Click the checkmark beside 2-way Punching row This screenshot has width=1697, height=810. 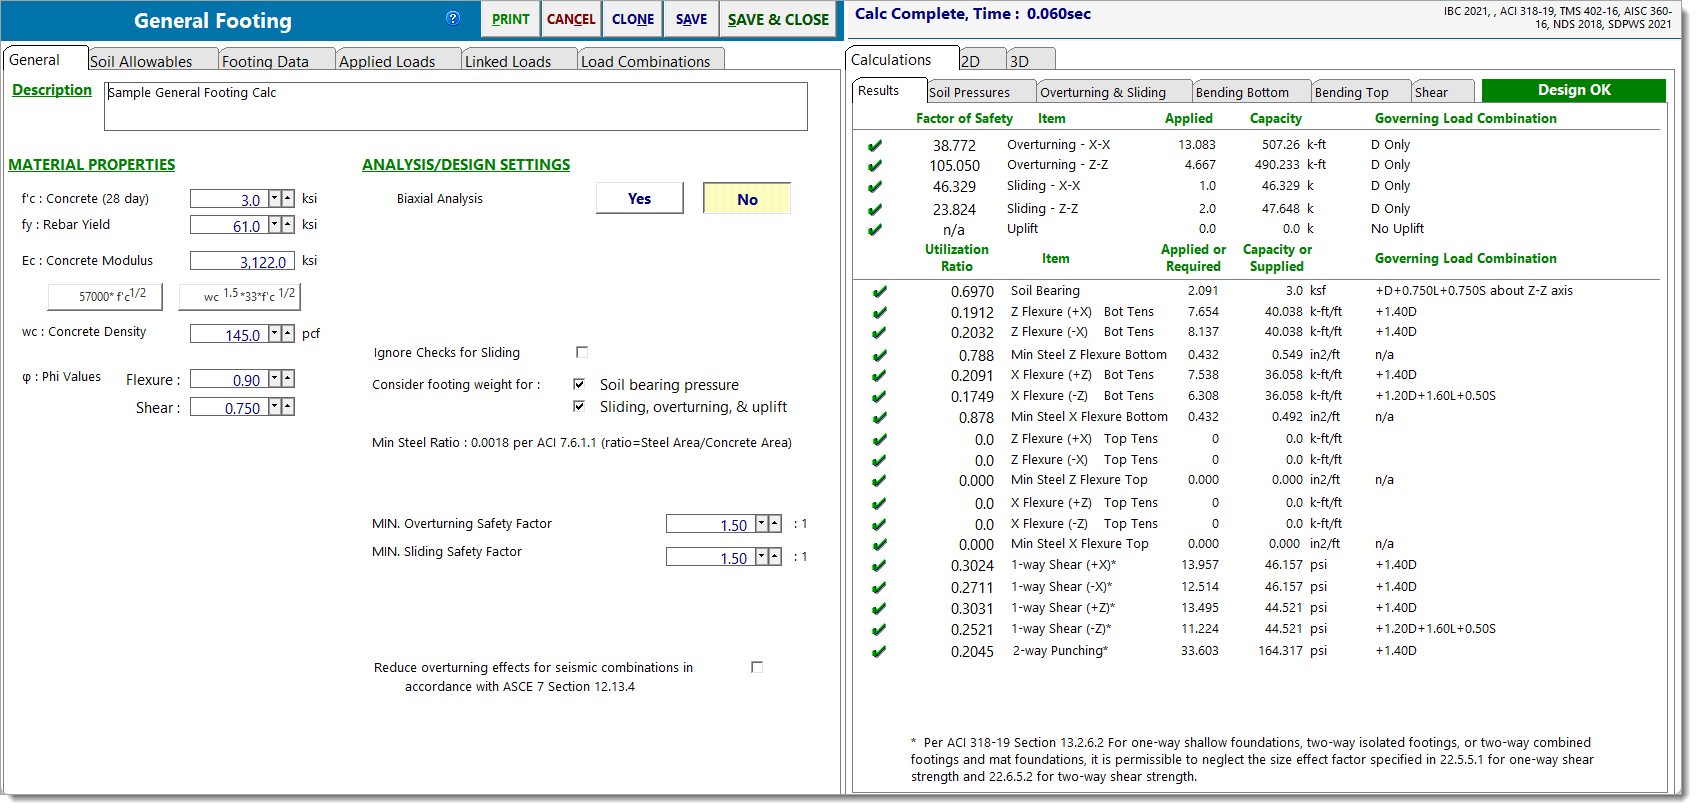(x=879, y=652)
